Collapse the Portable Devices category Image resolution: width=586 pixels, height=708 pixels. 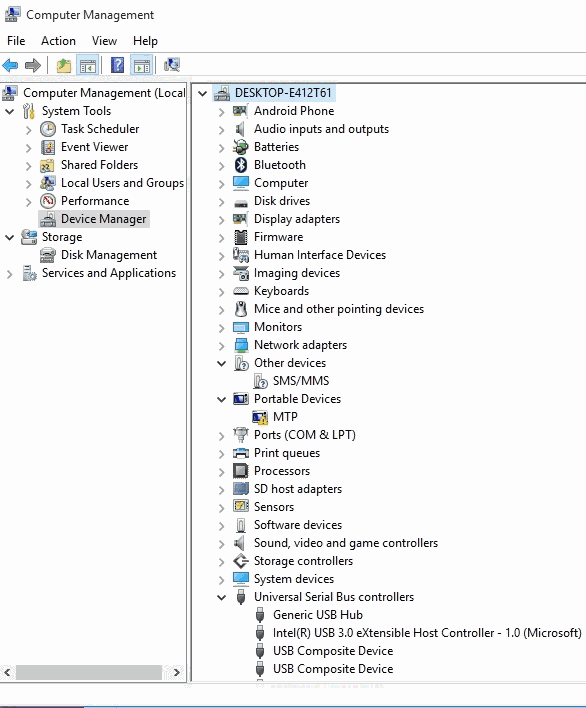coord(221,399)
